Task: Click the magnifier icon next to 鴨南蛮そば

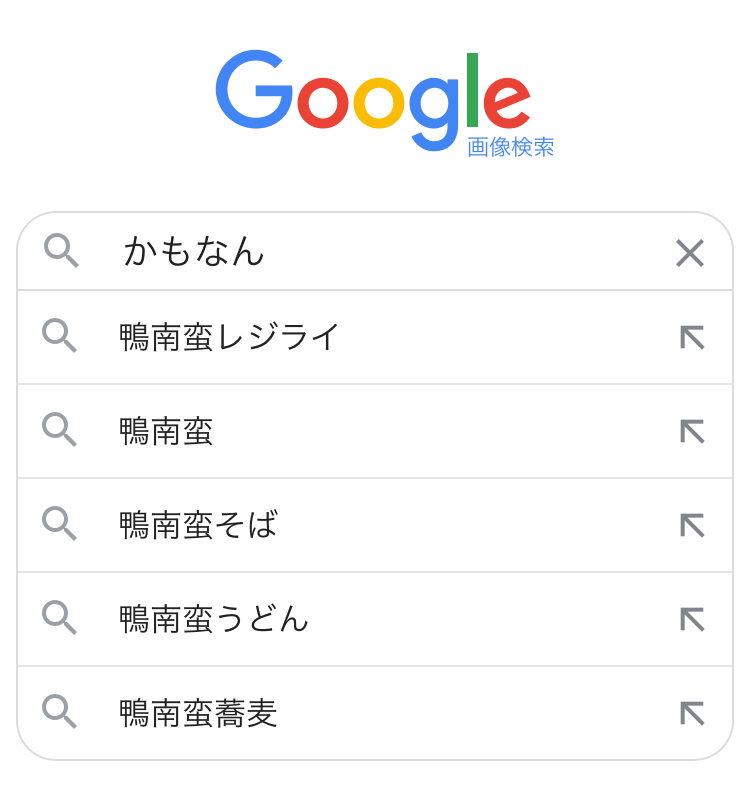Action: click(x=59, y=524)
